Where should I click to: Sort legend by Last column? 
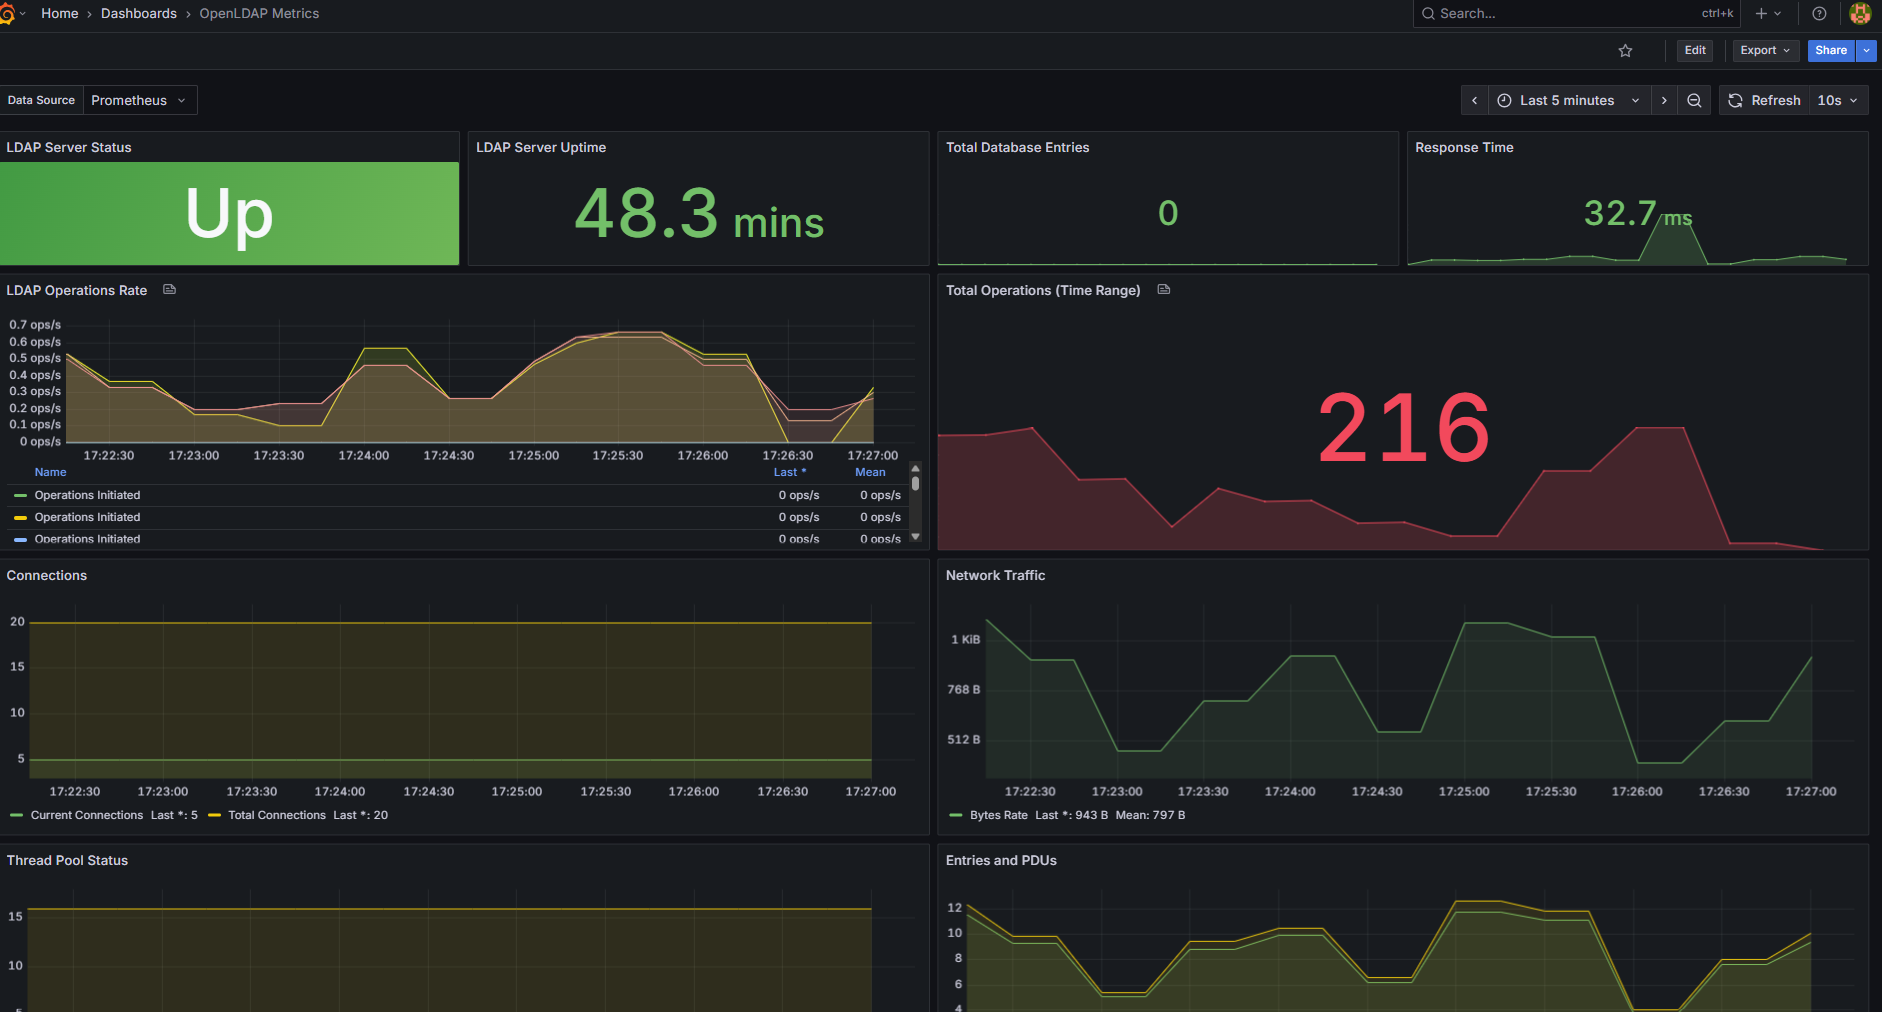789,473
